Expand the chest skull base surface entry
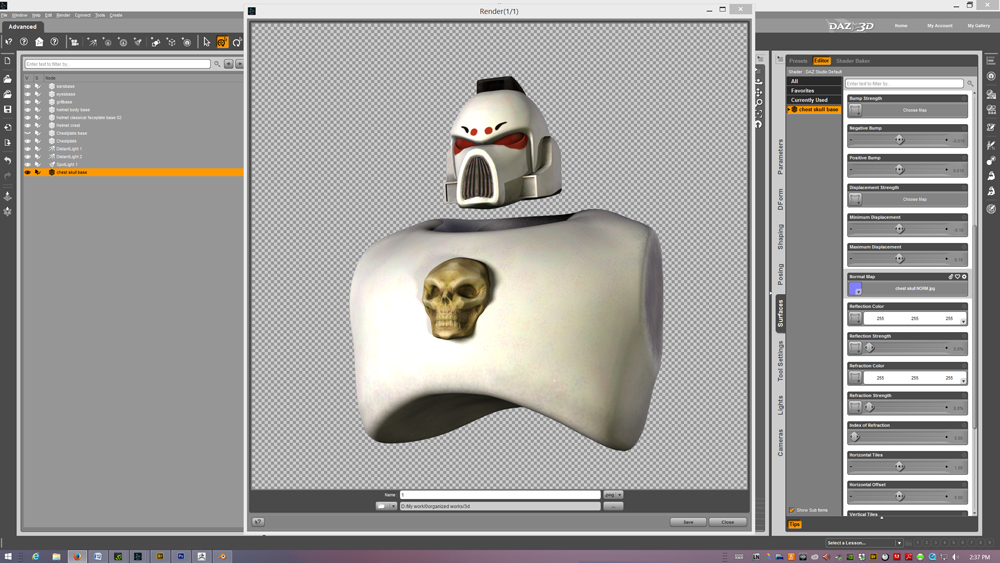Screen dimensions: 1000x563 coord(789,110)
